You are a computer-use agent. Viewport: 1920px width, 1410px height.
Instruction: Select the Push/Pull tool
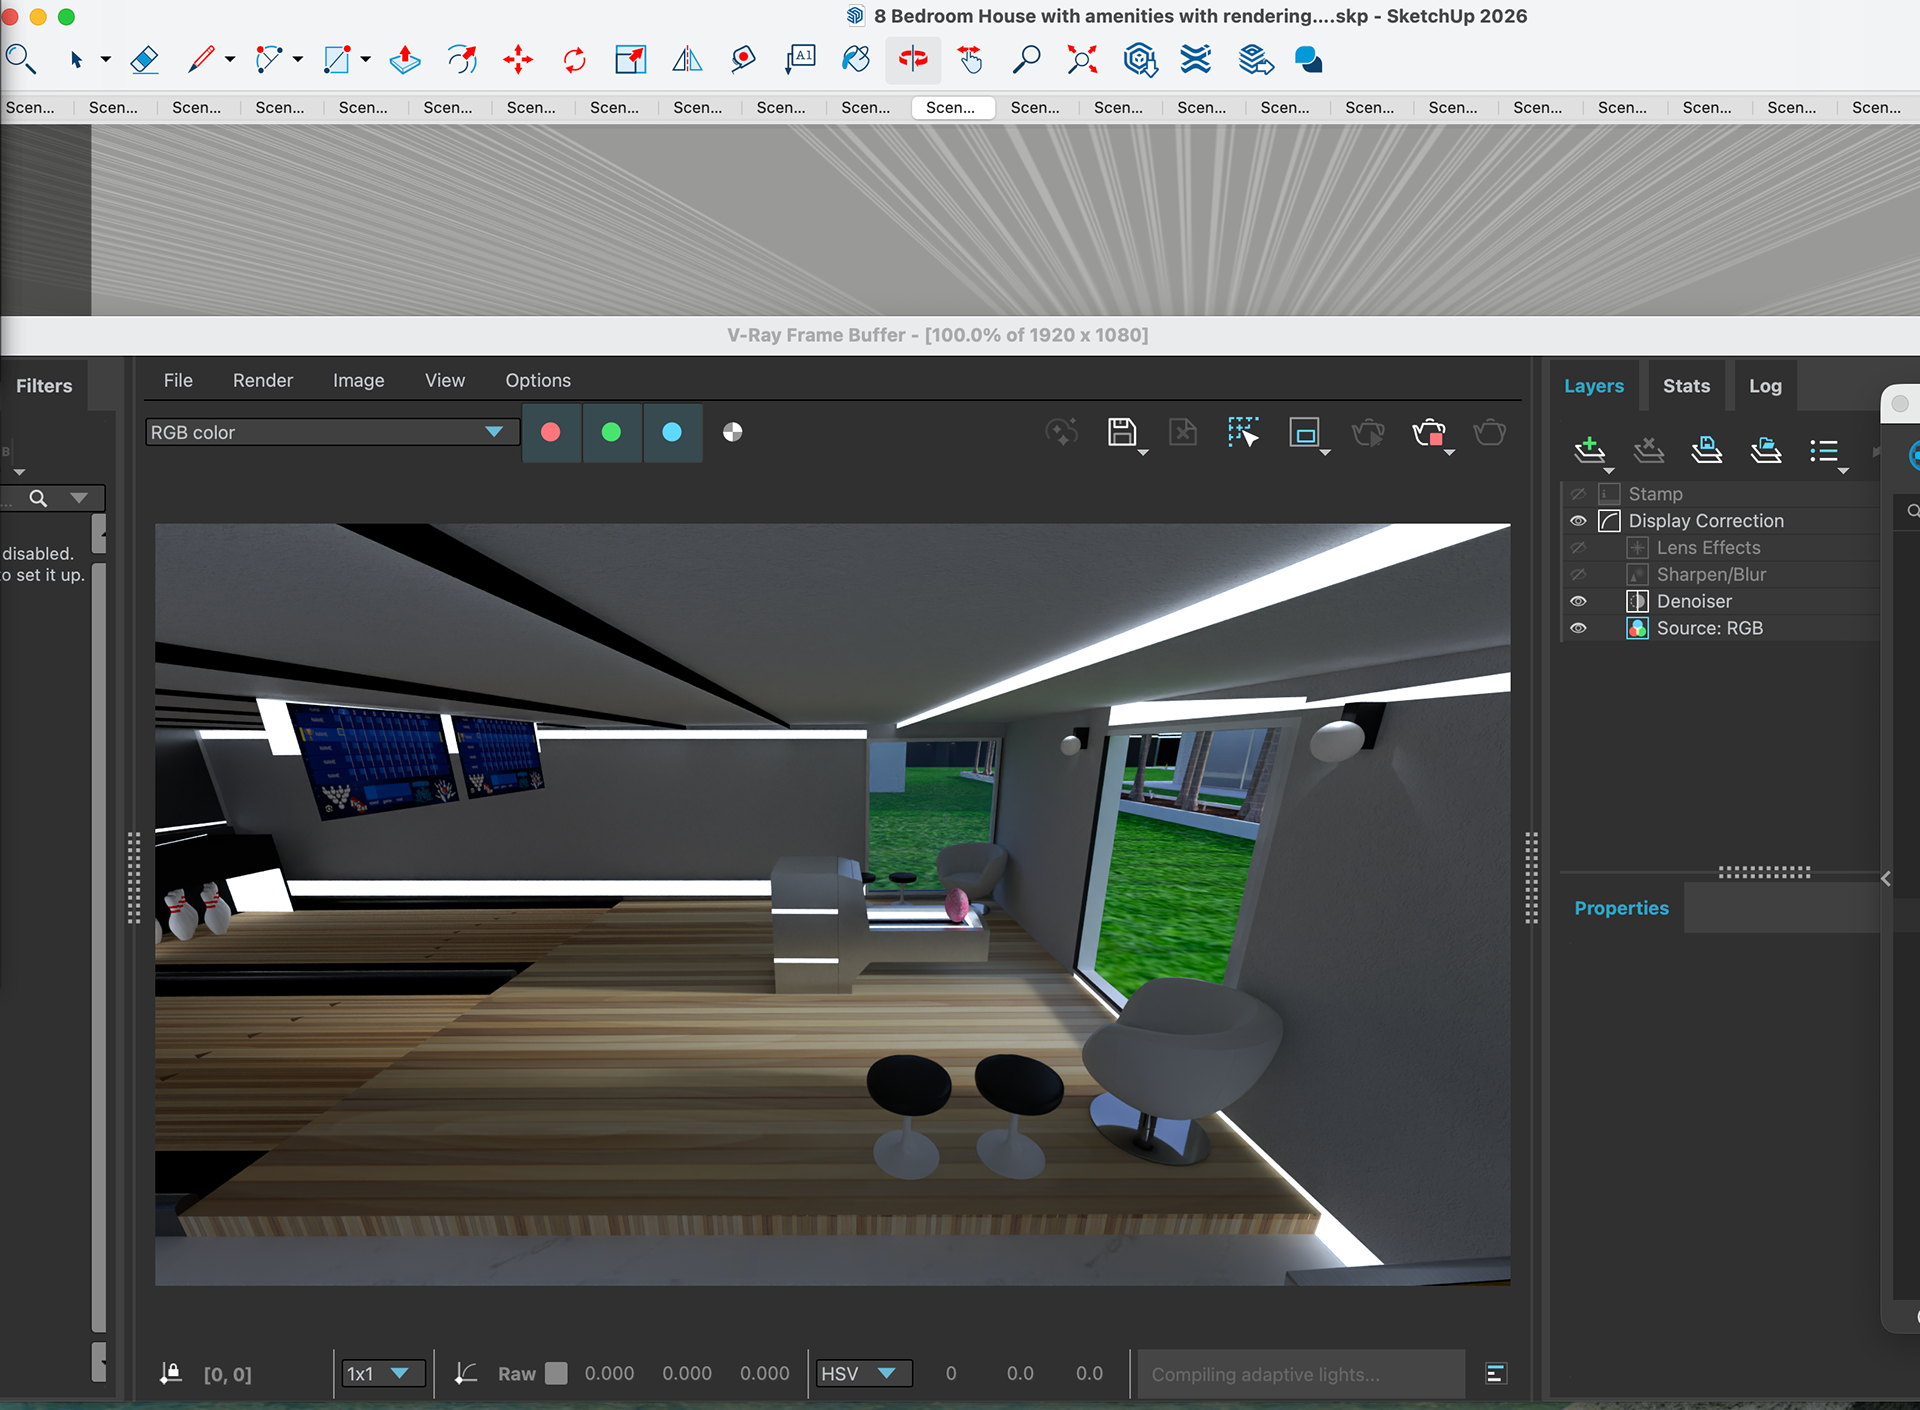pyautogui.click(x=405, y=60)
